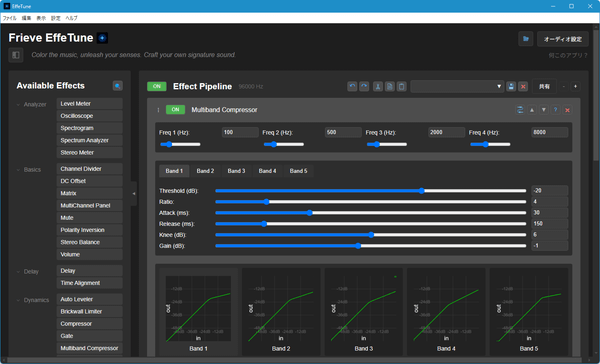Toggle the Effect Pipeline ON switch
Viewport: 600px width, 364px height.
click(x=157, y=87)
